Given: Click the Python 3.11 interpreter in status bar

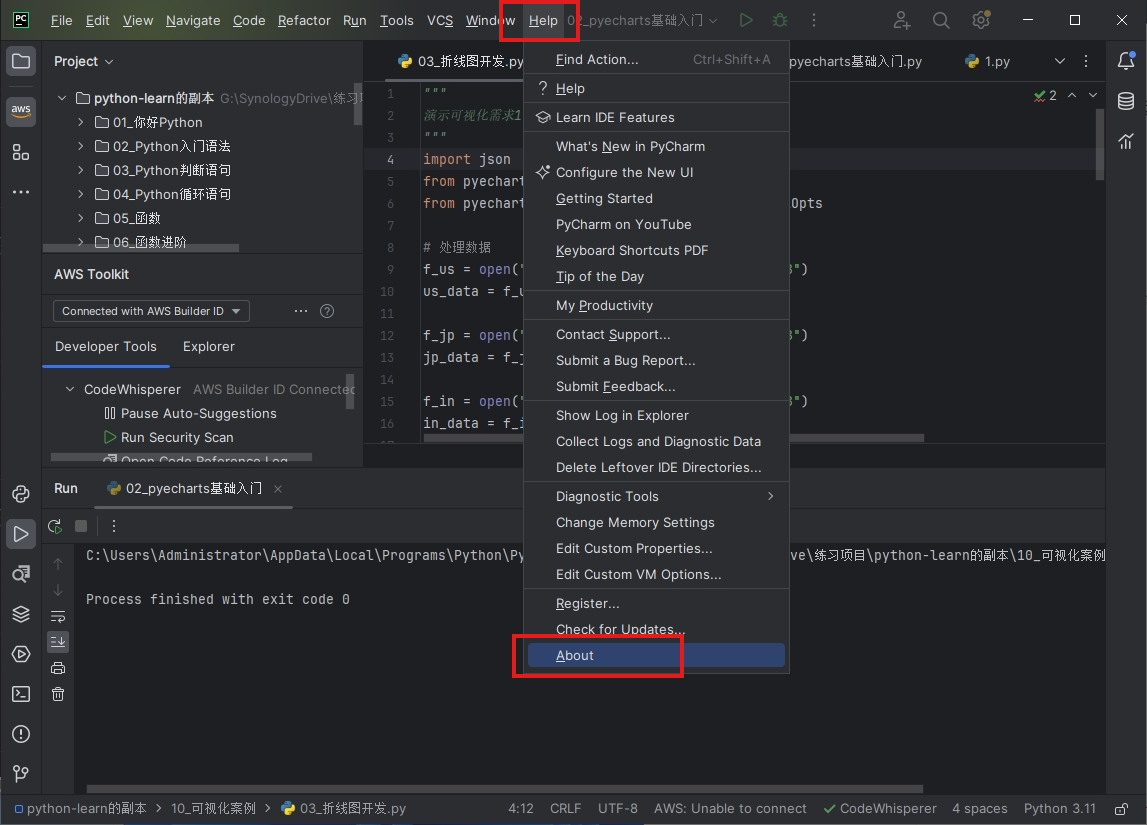Looking at the screenshot, I should (1059, 808).
